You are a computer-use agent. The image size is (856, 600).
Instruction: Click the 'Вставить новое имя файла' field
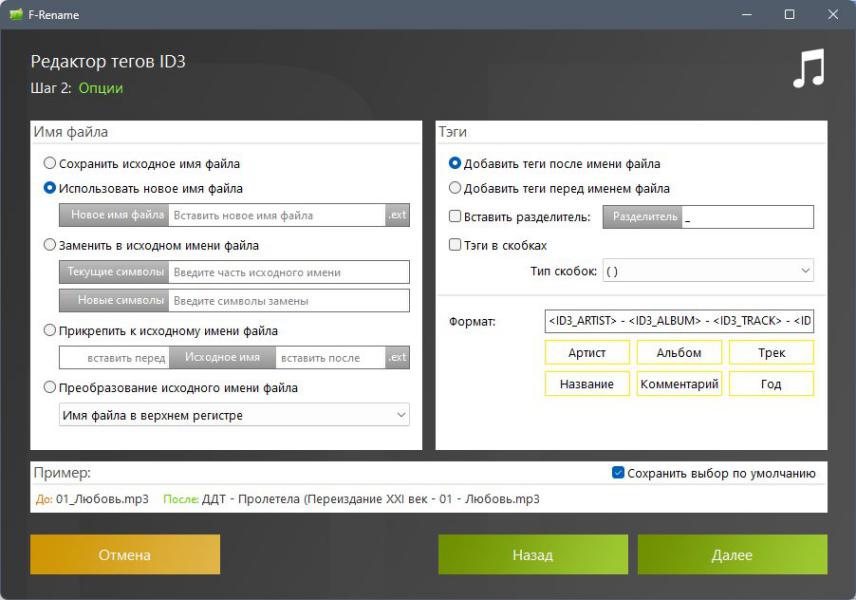[277, 215]
